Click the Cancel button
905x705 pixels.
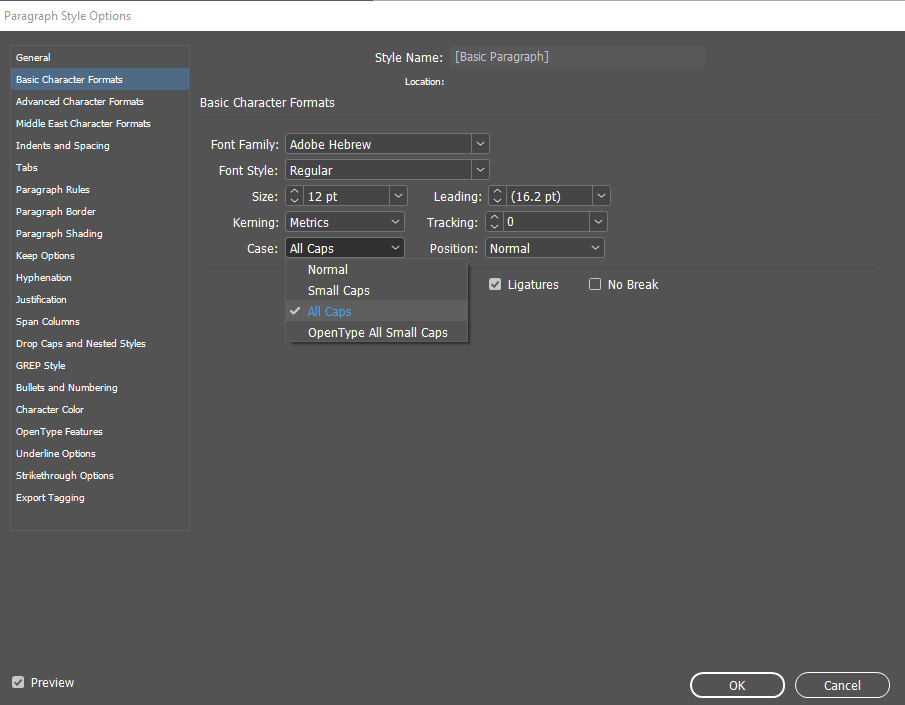point(842,685)
